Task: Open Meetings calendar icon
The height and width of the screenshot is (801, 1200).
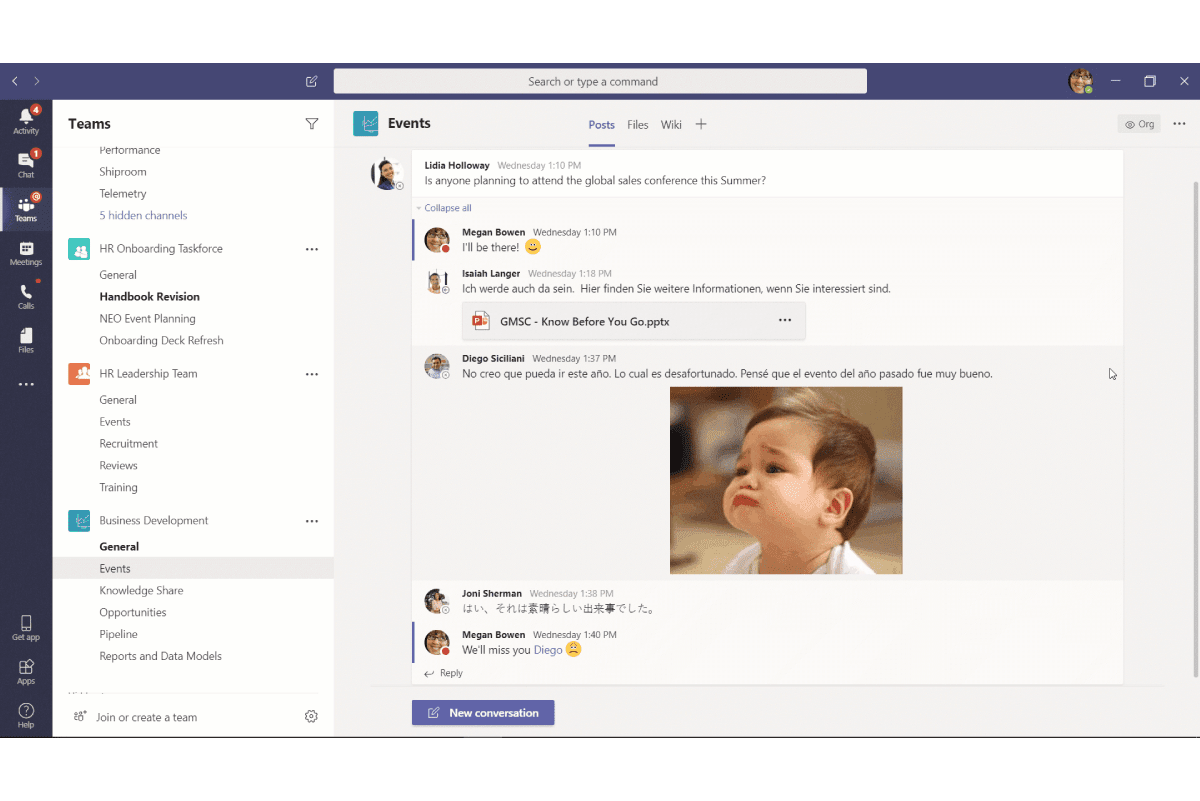Action: [x=26, y=253]
